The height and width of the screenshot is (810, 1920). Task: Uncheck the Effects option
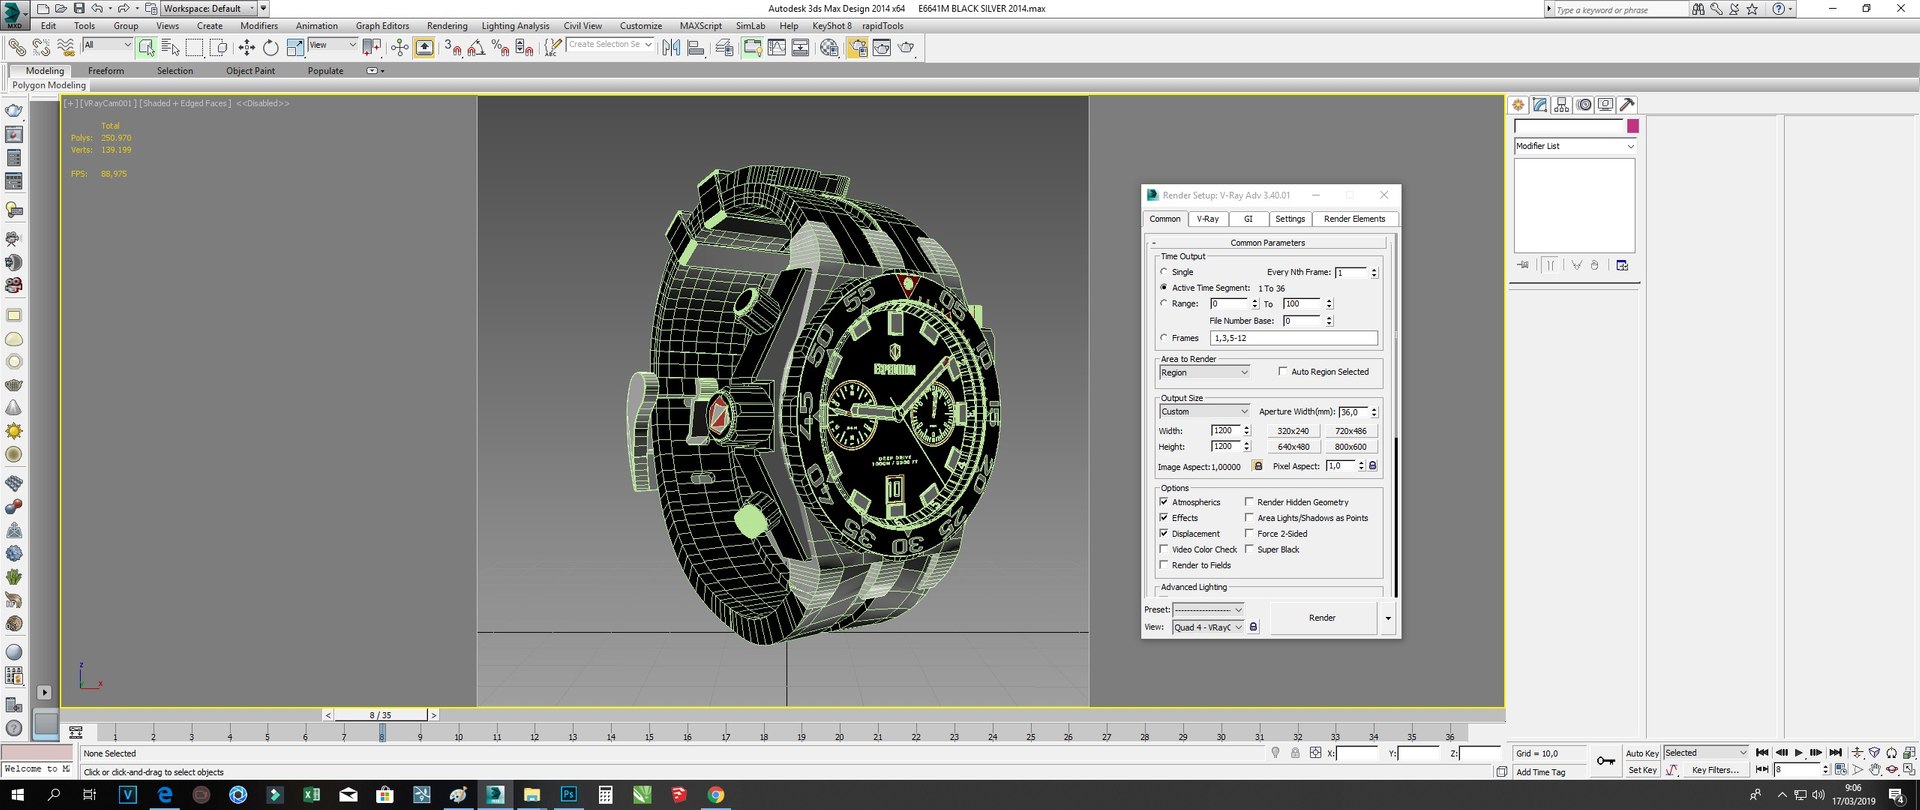click(x=1164, y=518)
